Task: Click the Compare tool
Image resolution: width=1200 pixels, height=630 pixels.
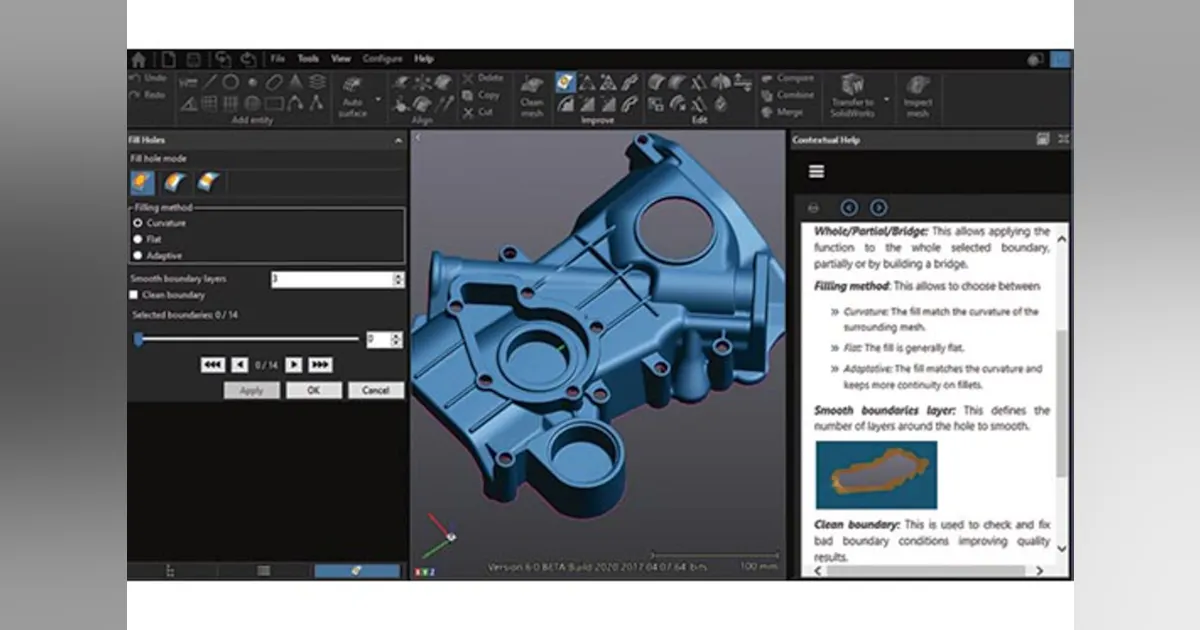Action: click(787, 78)
